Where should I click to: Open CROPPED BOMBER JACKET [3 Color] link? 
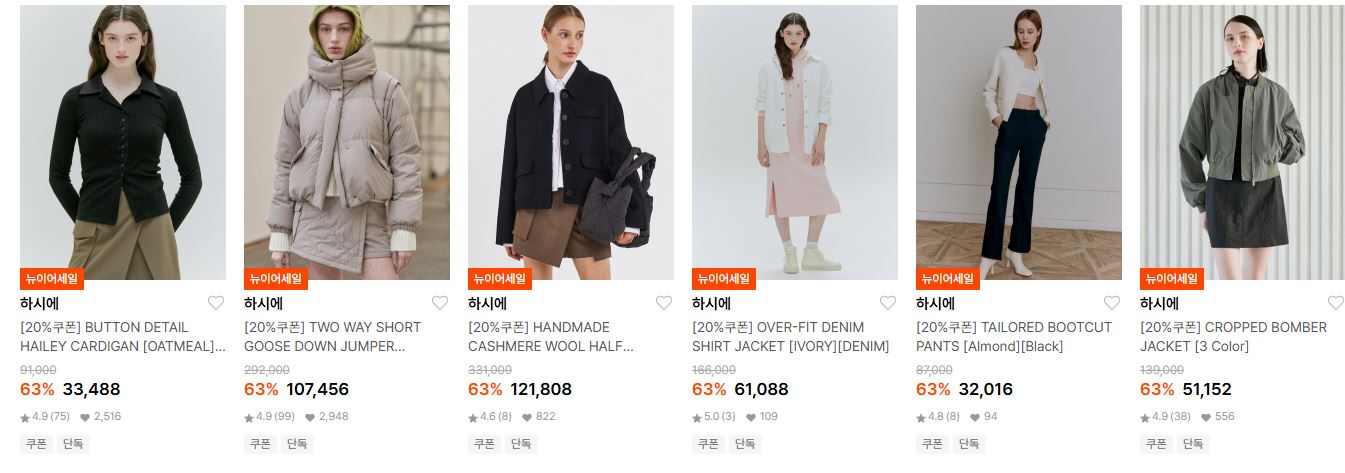pos(1234,337)
